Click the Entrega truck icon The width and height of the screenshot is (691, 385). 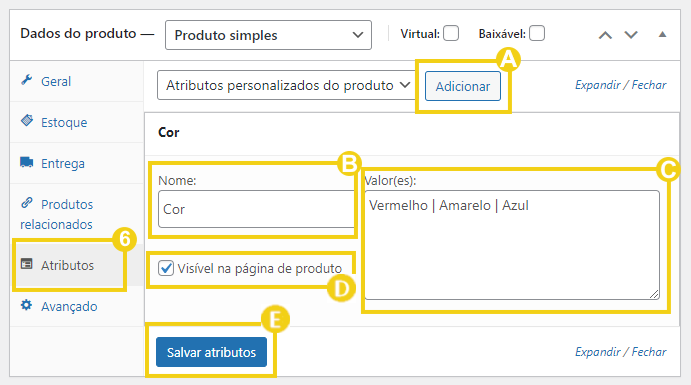point(26,162)
